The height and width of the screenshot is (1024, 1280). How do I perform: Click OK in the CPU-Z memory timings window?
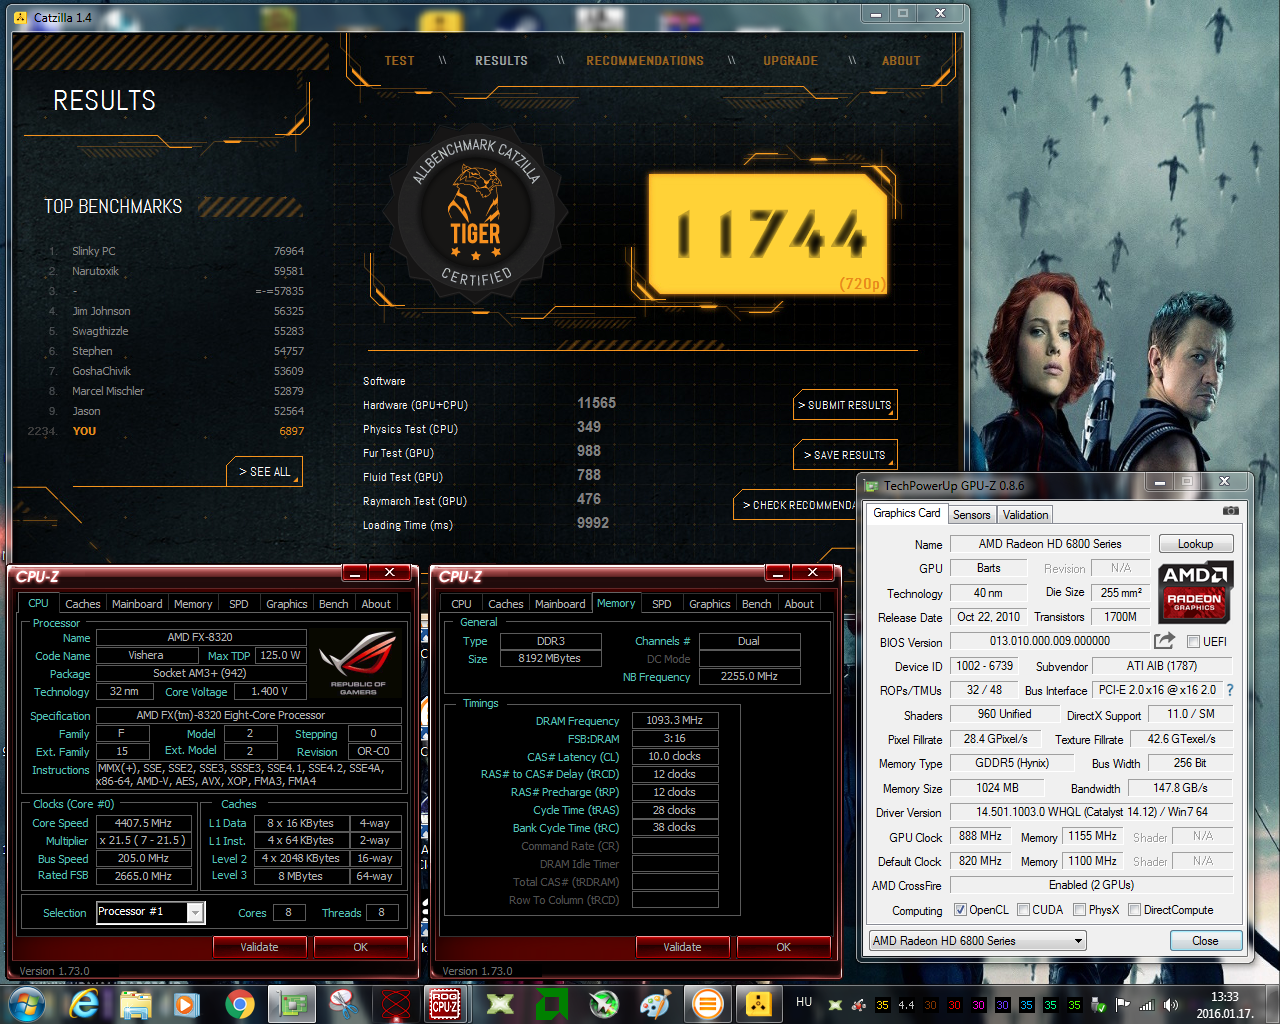pos(783,947)
